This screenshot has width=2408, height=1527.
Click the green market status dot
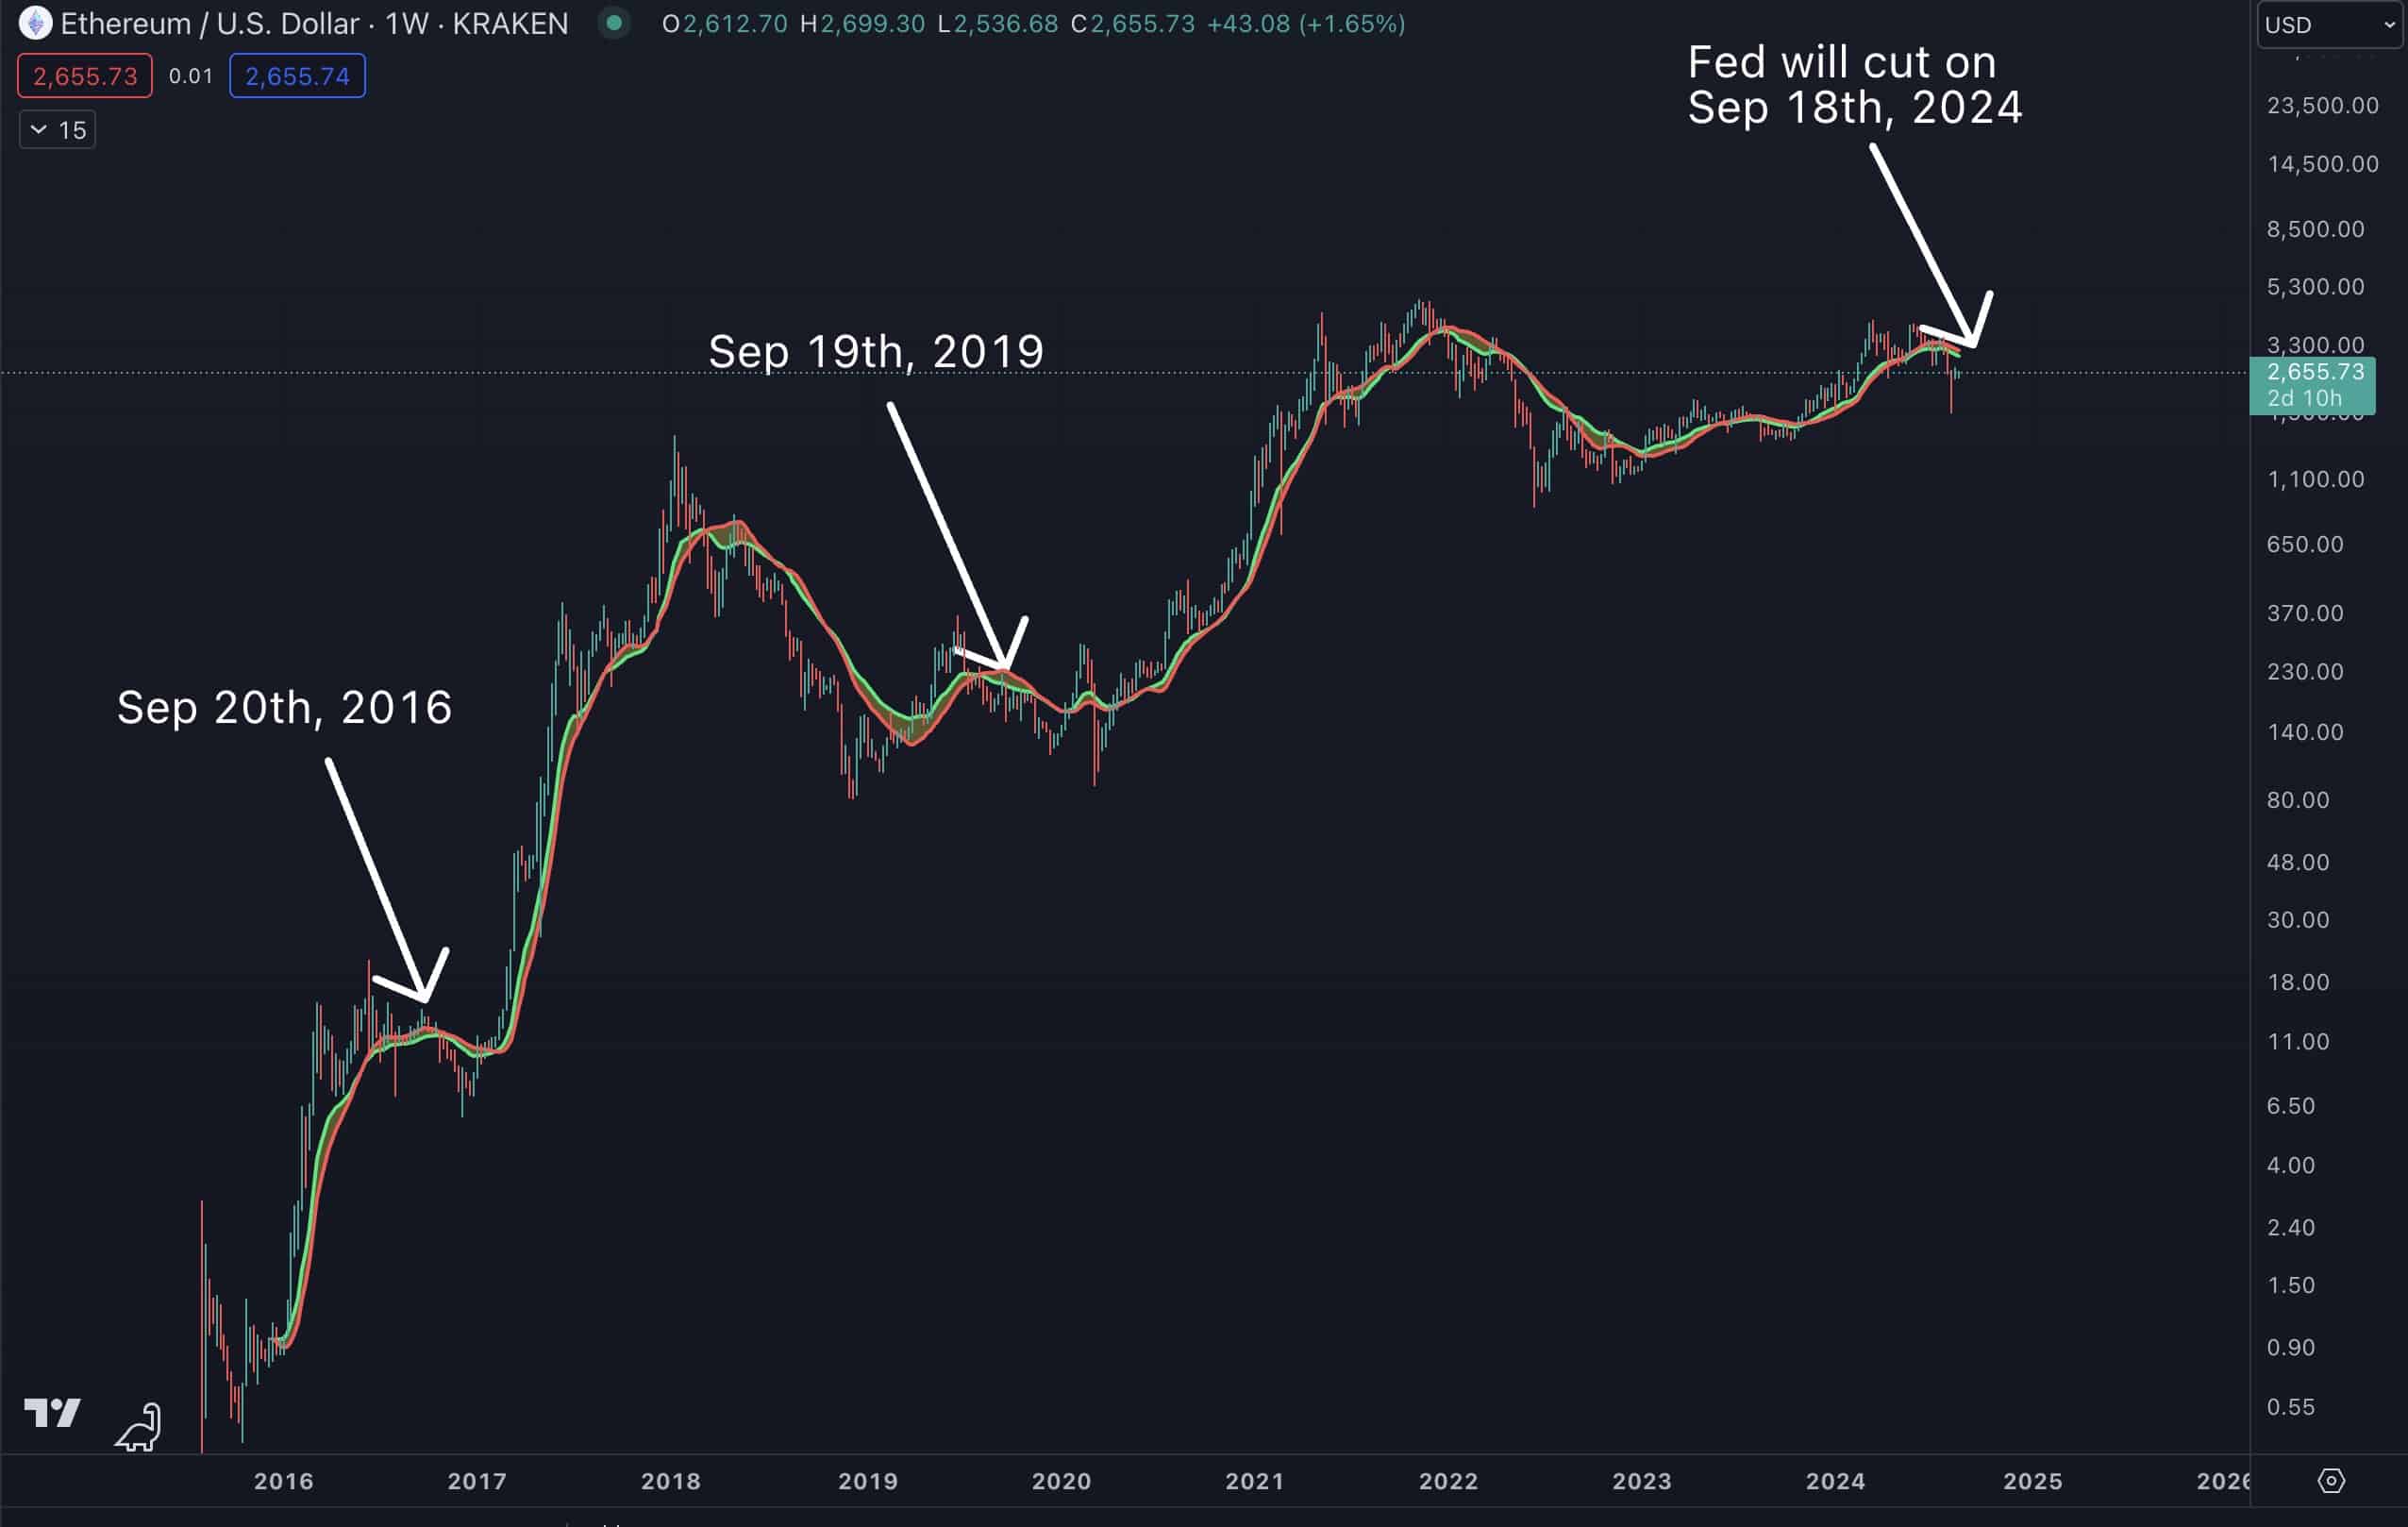pyautogui.click(x=613, y=24)
